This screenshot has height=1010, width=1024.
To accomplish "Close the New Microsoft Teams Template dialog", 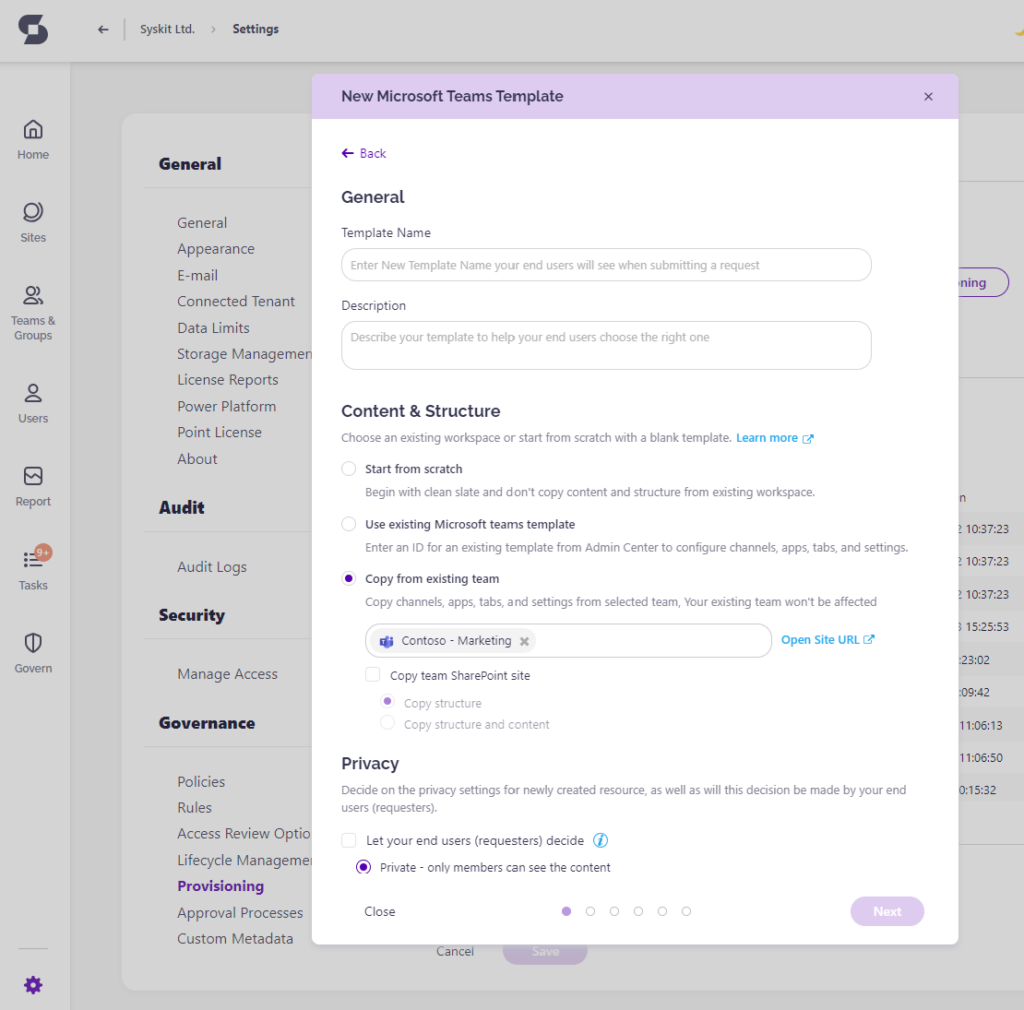I will tap(928, 97).
